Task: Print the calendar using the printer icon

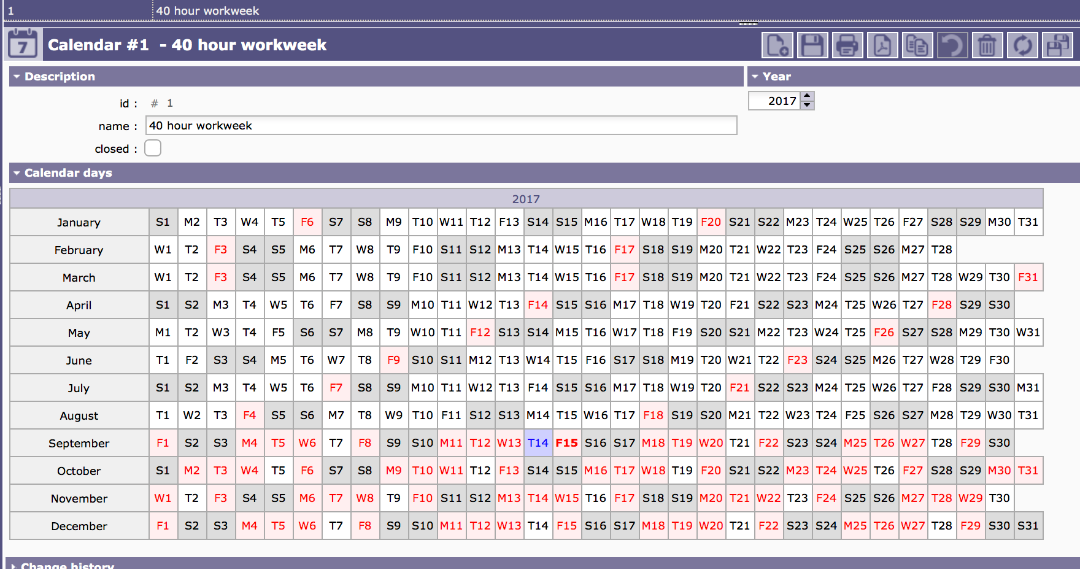Action: [x=847, y=45]
